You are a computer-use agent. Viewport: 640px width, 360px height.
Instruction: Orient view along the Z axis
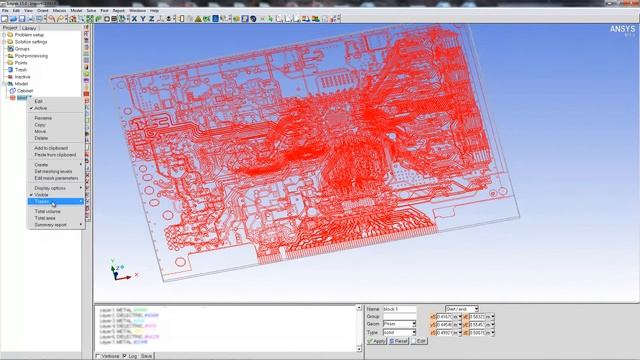[x=151, y=19]
